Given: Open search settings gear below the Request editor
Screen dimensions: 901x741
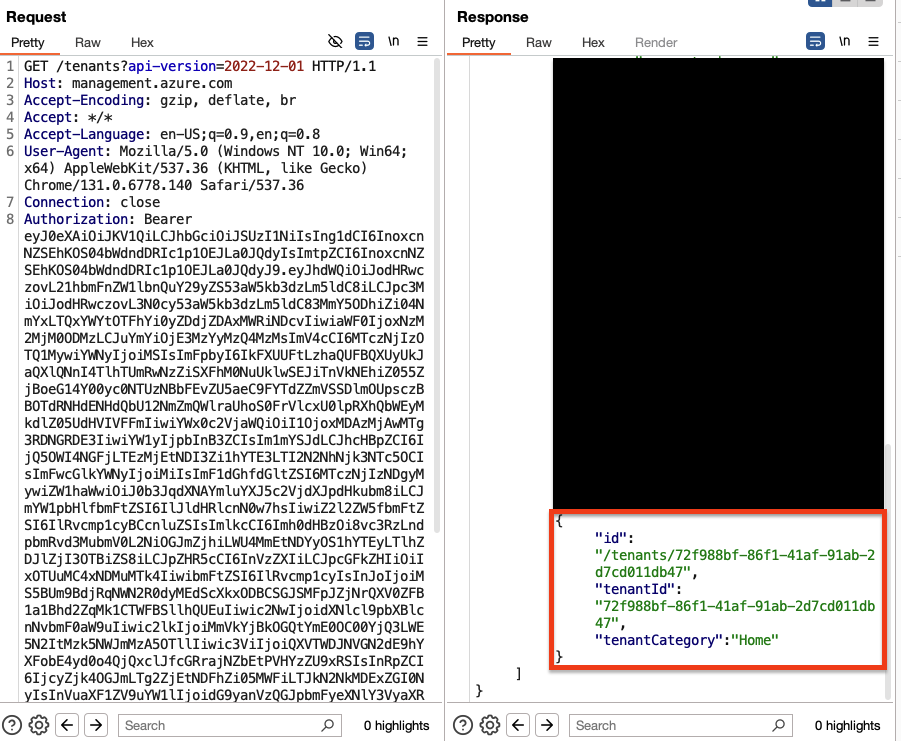Looking at the screenshot, I should pyautogui.click(x=38, y=725).
